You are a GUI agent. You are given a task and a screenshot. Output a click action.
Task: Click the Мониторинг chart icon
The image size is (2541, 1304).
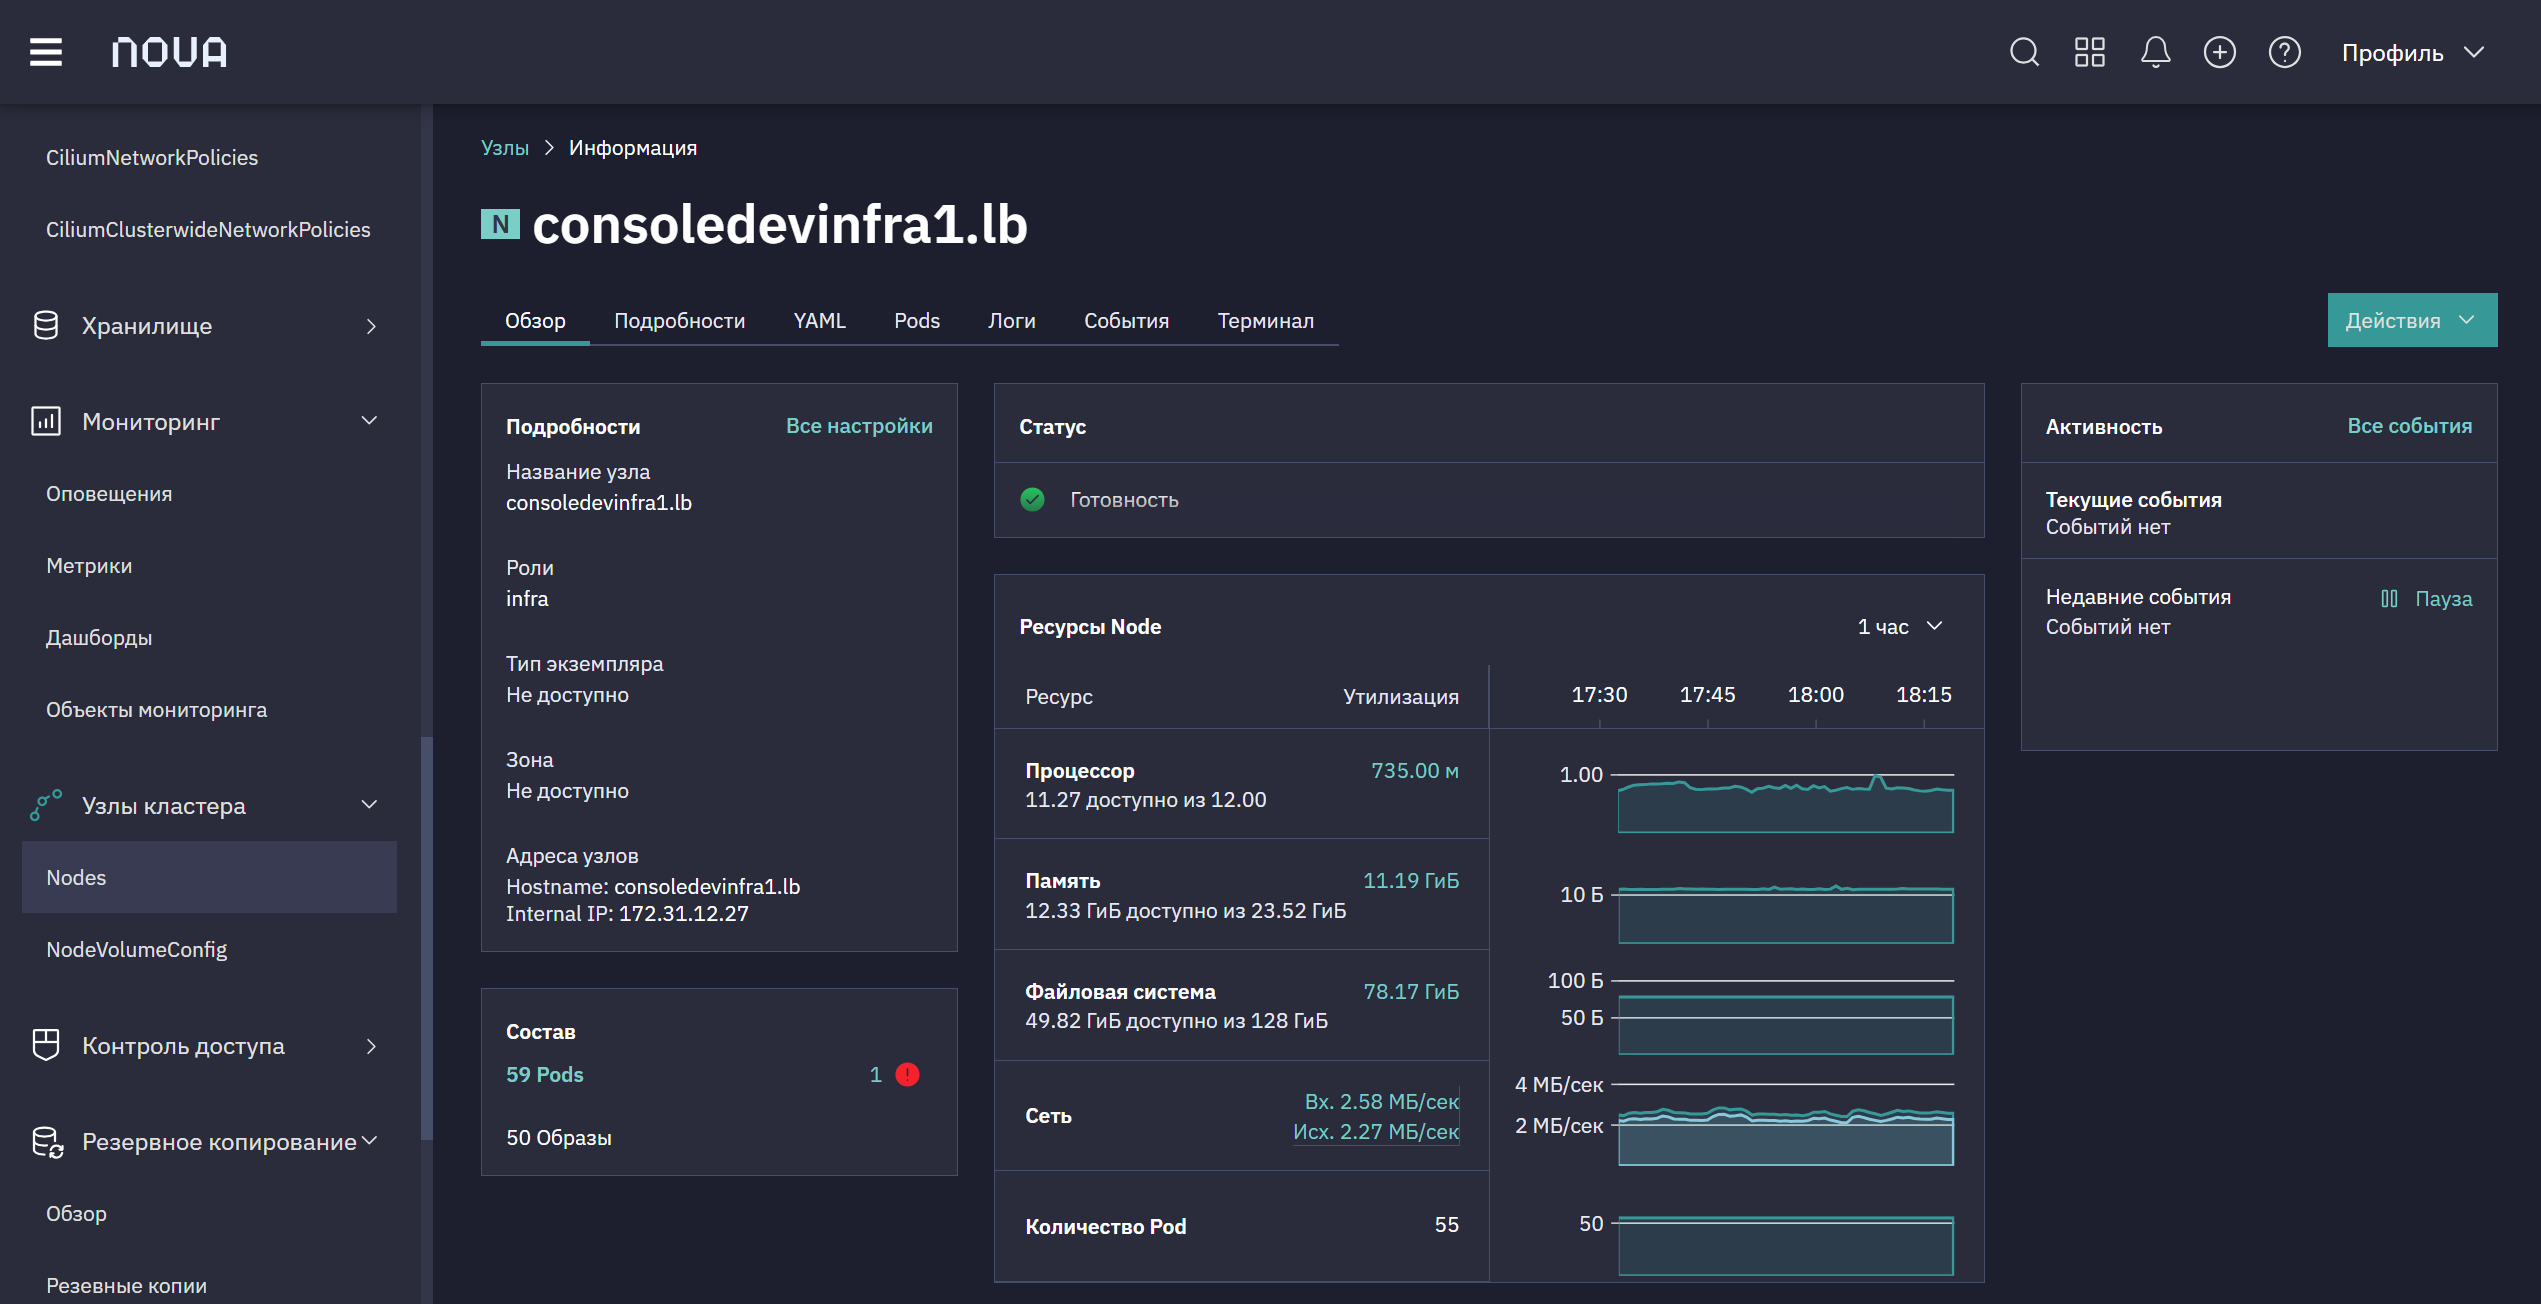46,421
